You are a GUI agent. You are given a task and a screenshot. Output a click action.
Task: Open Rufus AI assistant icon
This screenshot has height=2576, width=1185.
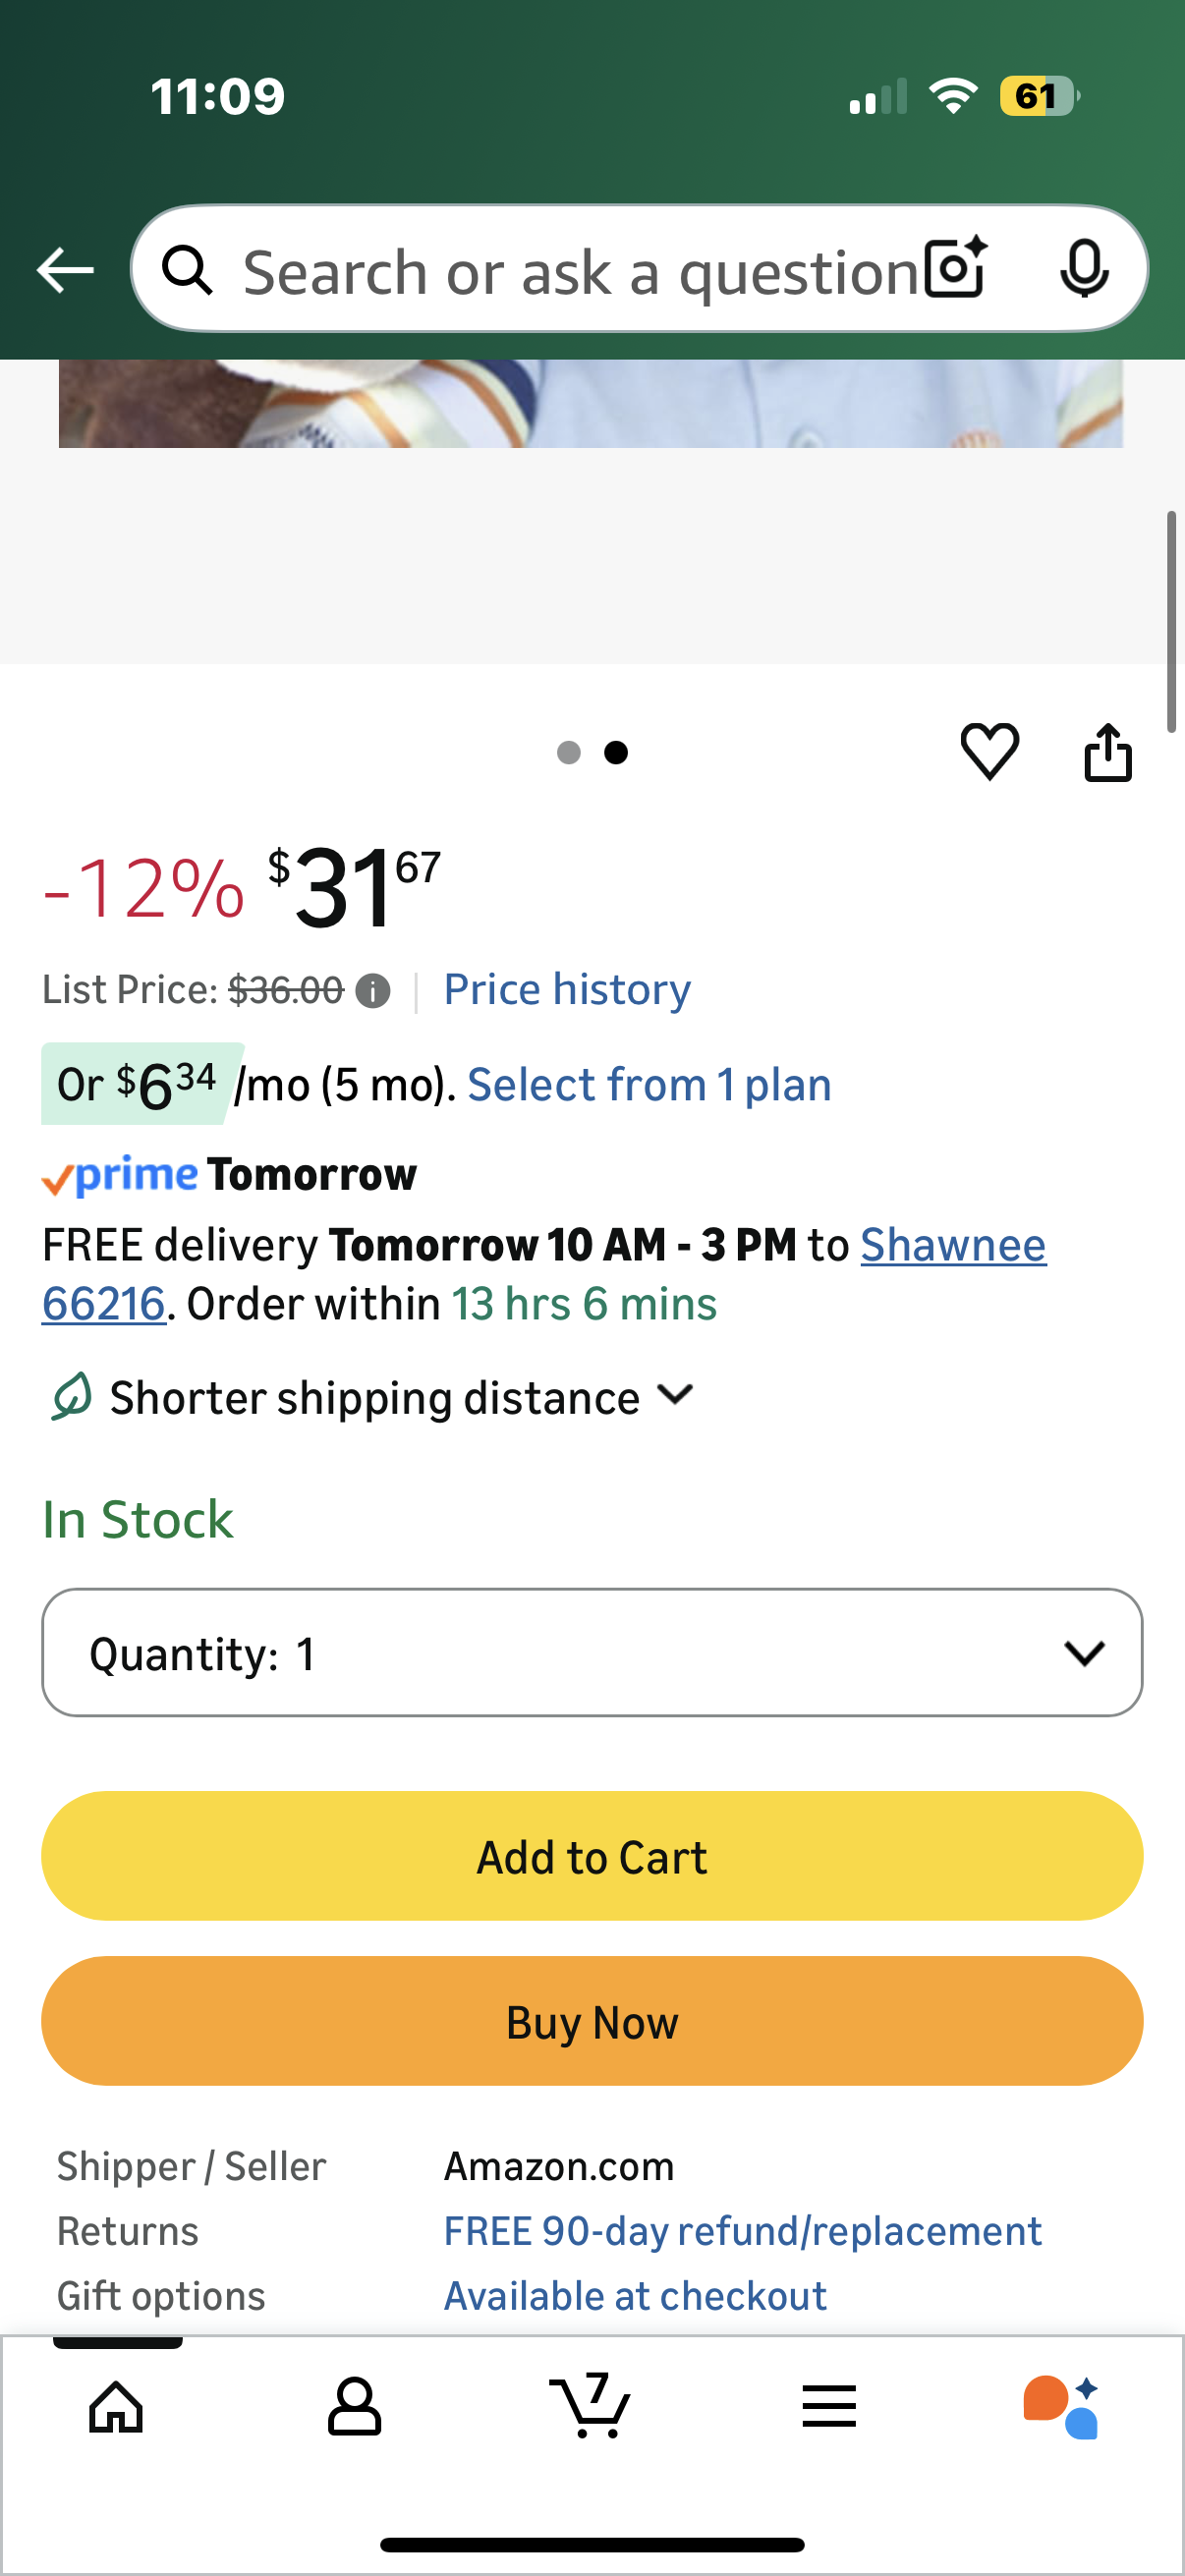(x=1061, y=2406)
